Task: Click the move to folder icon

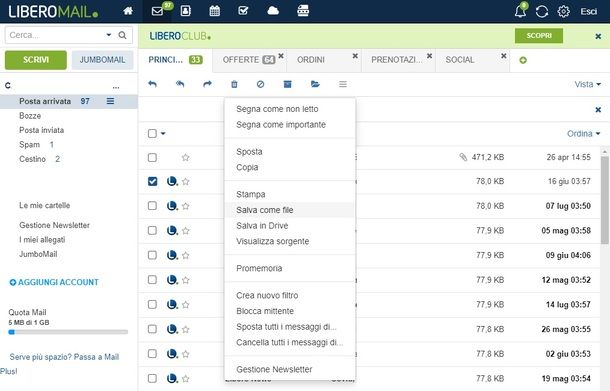Action: [315, 84]
